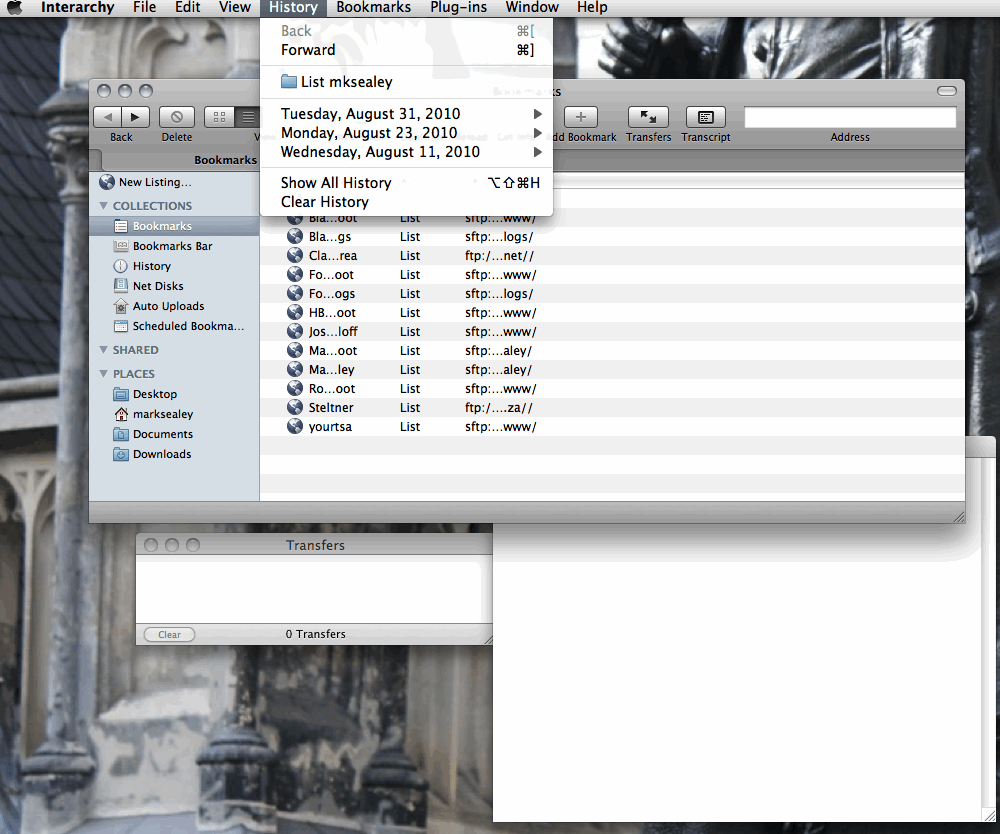This screenshot has height=834, width=1000.
Task: Open the History collection in sidebar
Action: tap(151, 266)
